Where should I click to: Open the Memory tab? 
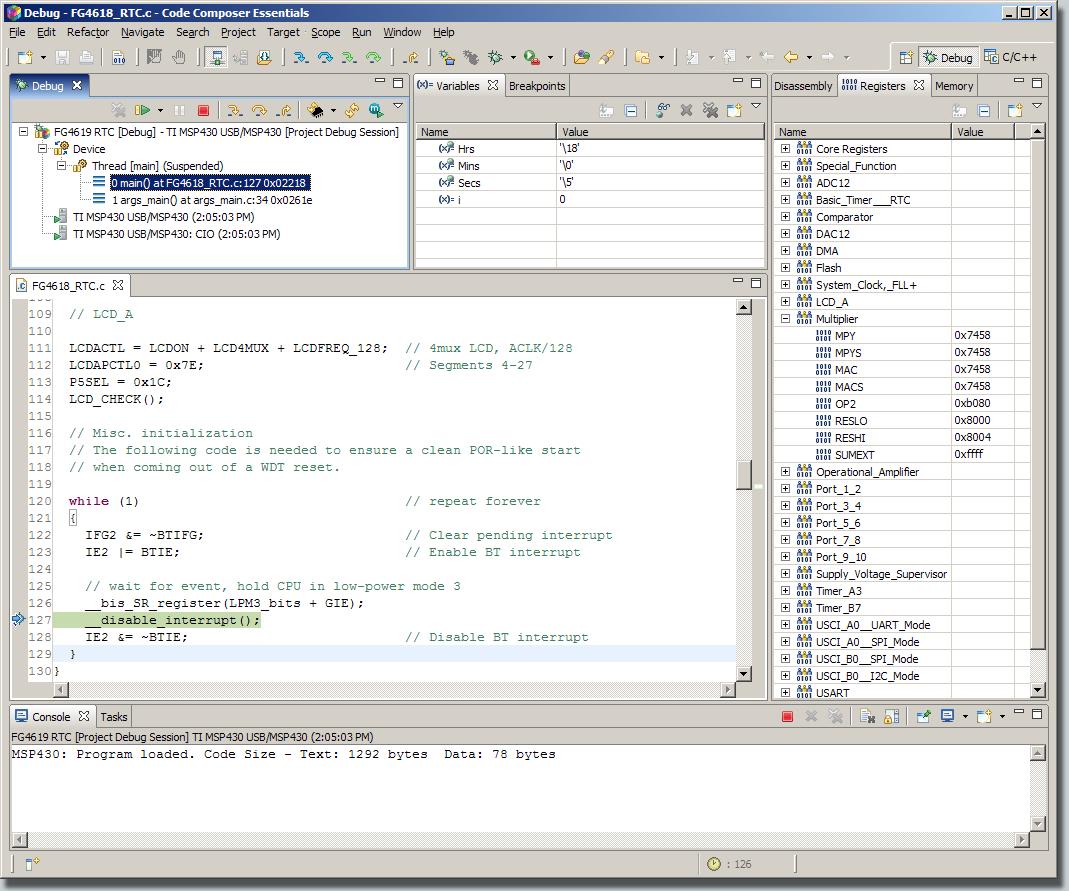[954, 86]
